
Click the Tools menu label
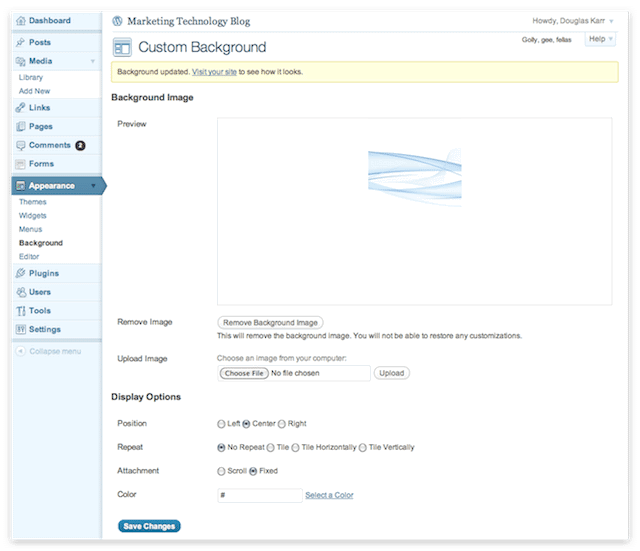click(40, 311)
